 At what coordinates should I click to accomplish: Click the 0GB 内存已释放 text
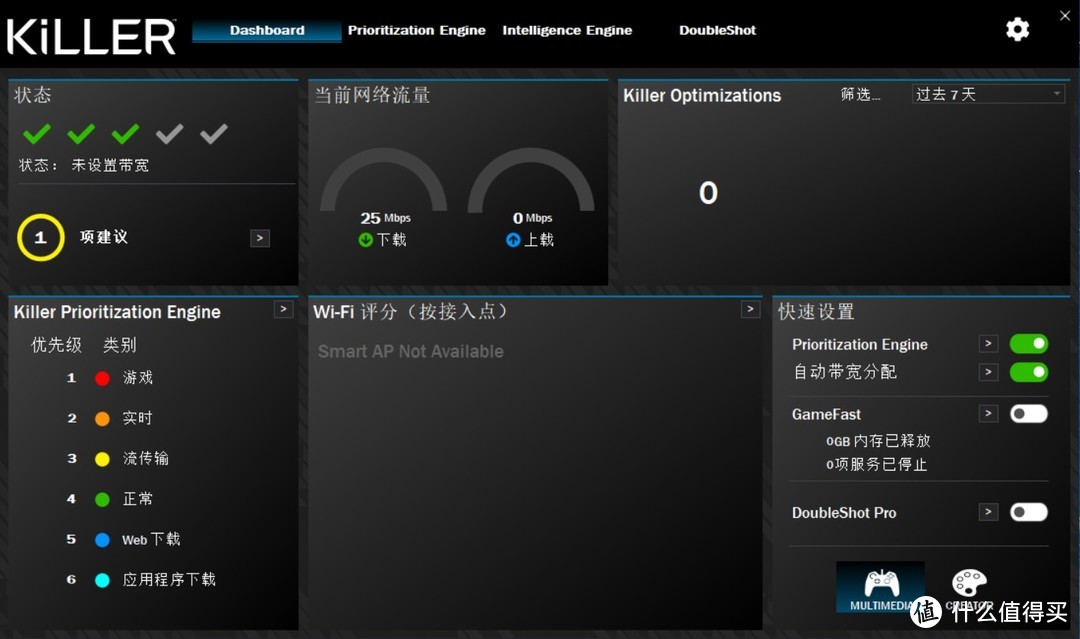(878, 441)
